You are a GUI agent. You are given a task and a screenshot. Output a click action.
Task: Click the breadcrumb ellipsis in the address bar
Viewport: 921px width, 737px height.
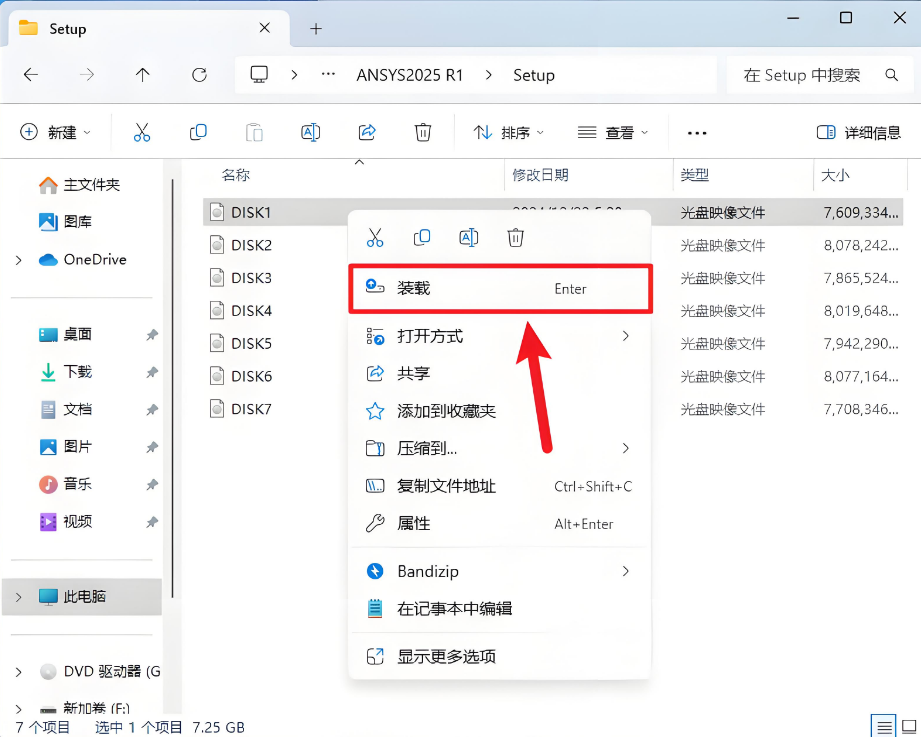coord(328,75)
